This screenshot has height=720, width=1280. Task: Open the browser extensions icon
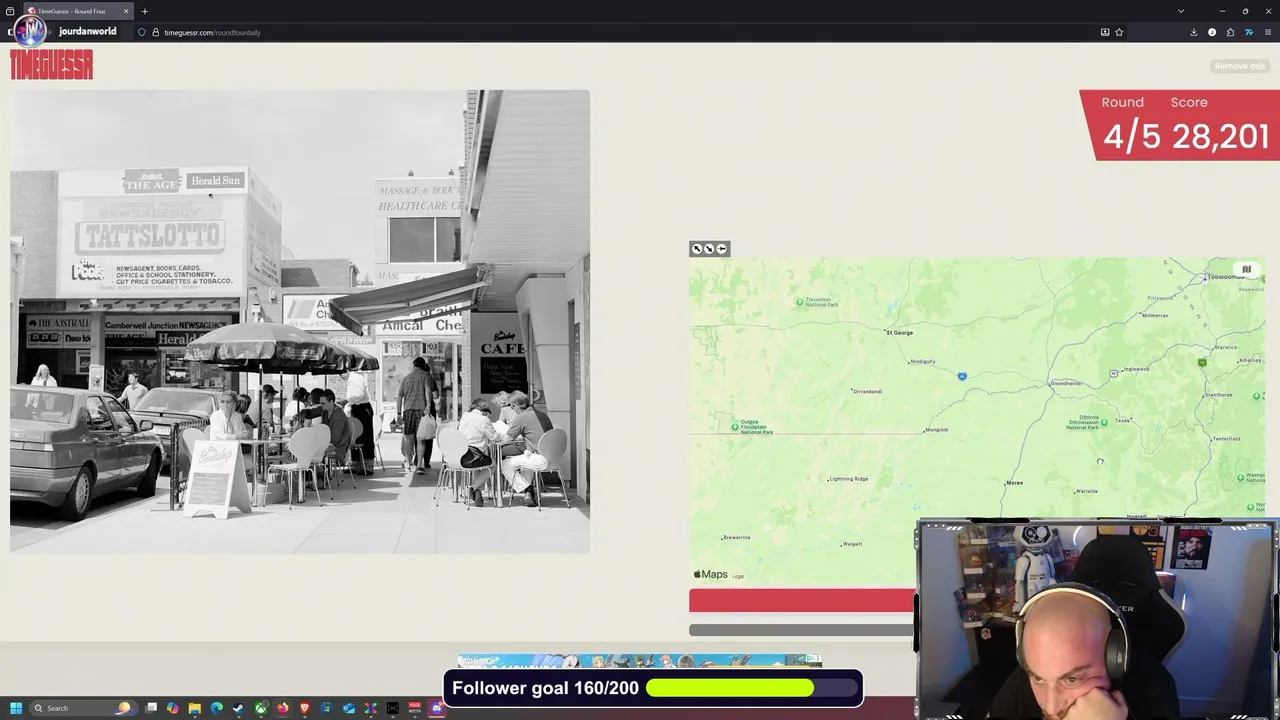pos(1230,32)
